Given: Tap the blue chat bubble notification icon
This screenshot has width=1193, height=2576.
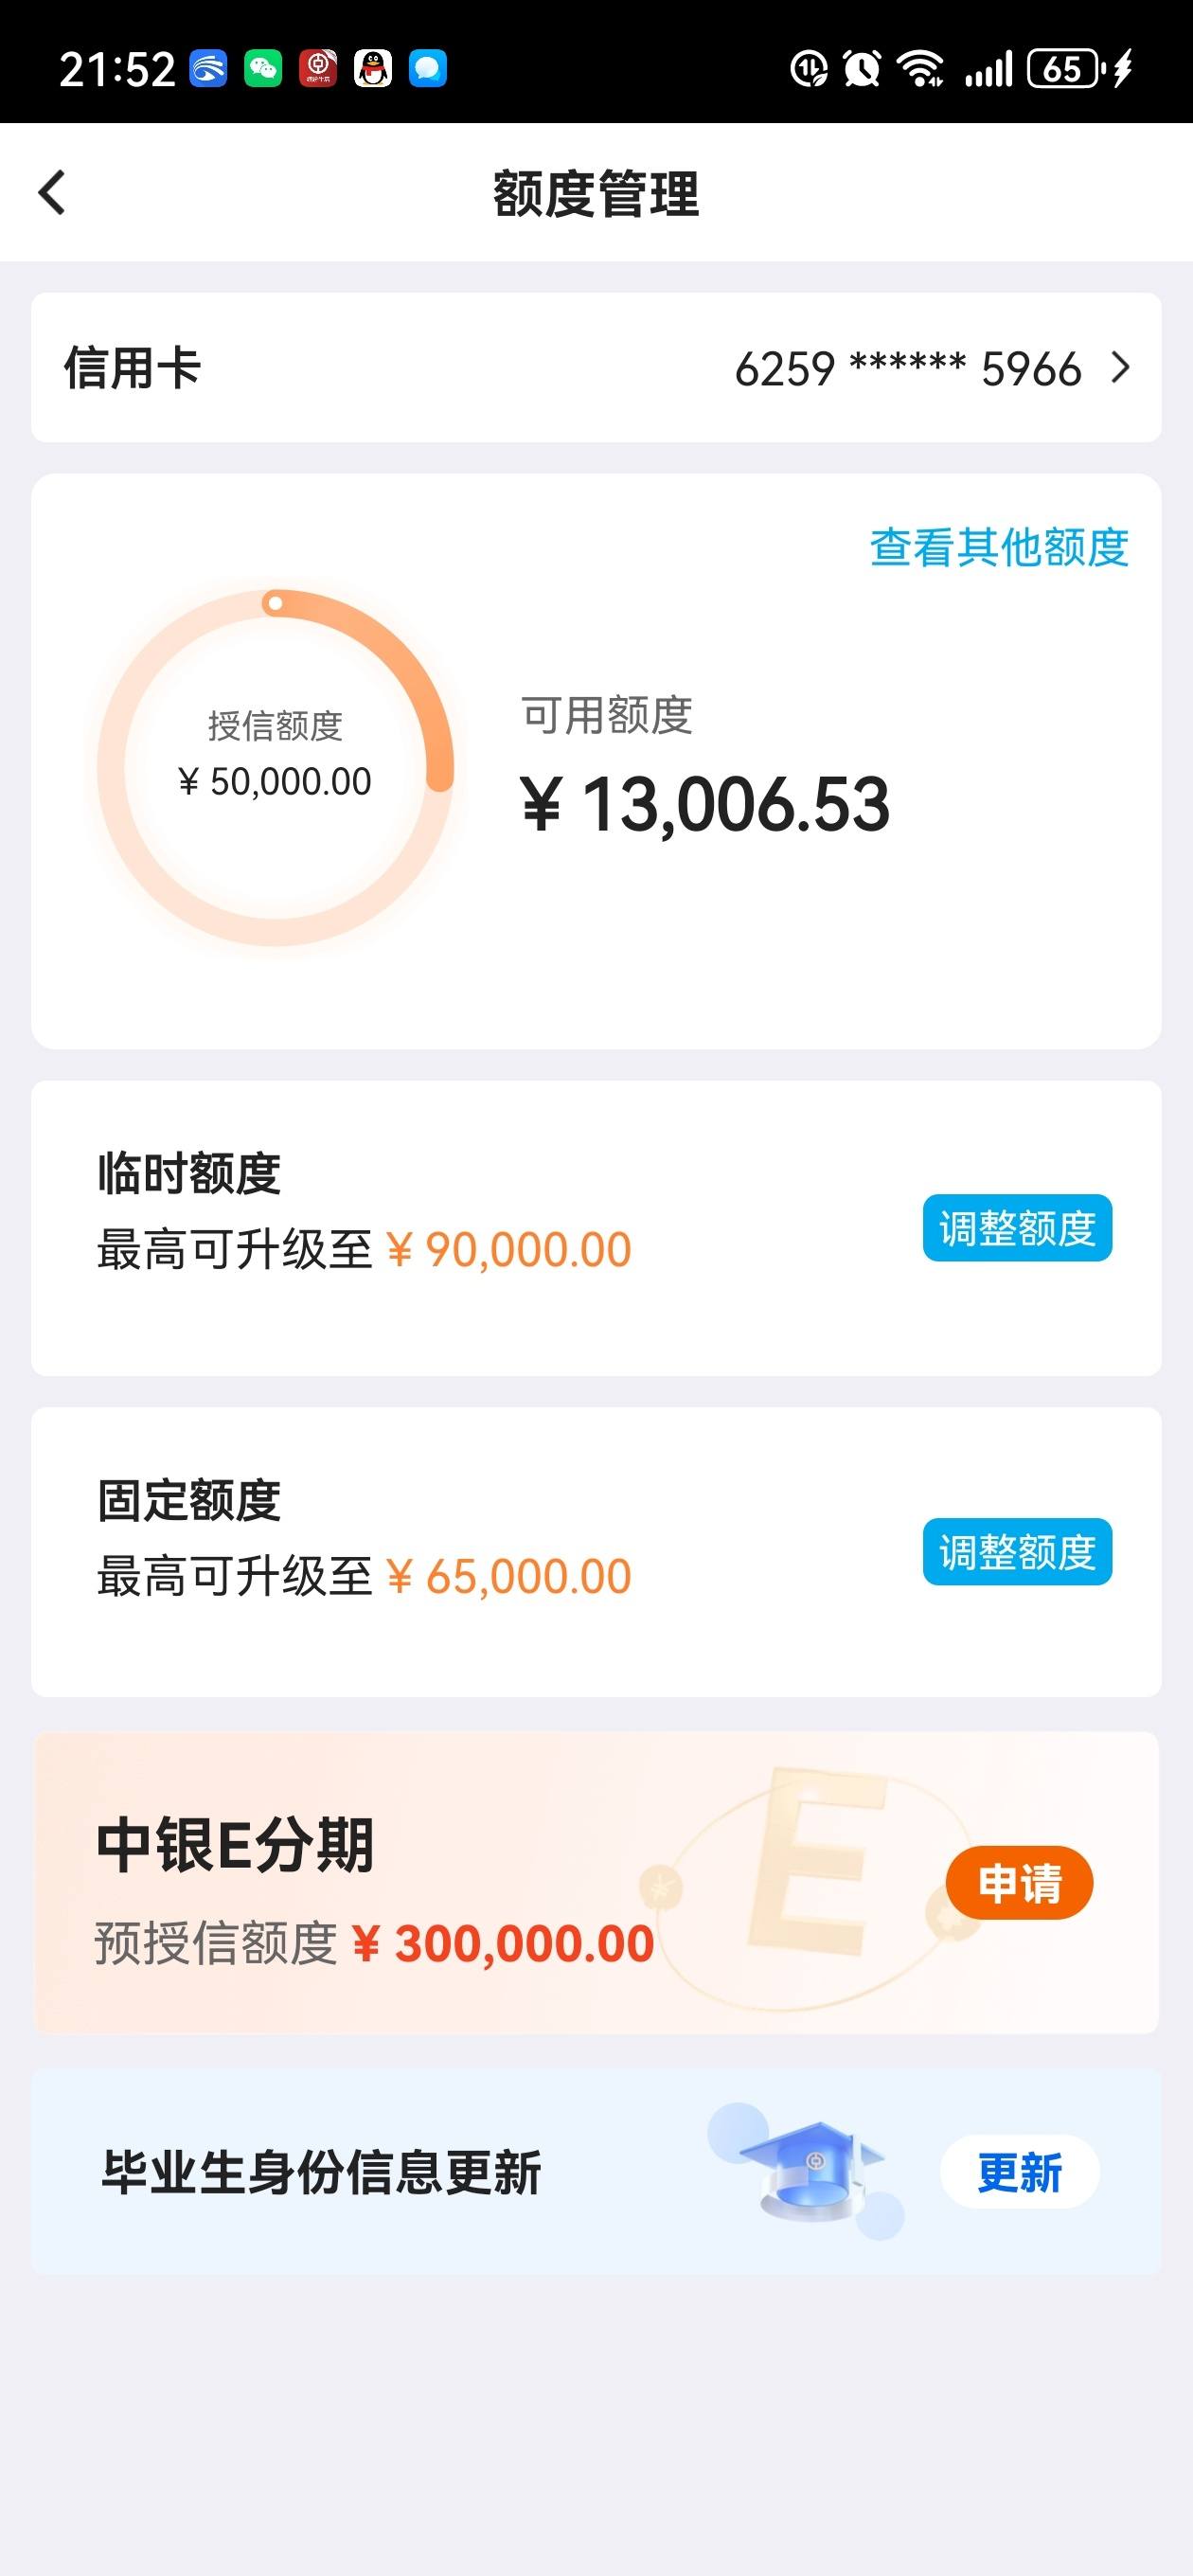Looking at the screenshot, I should 428,69.
